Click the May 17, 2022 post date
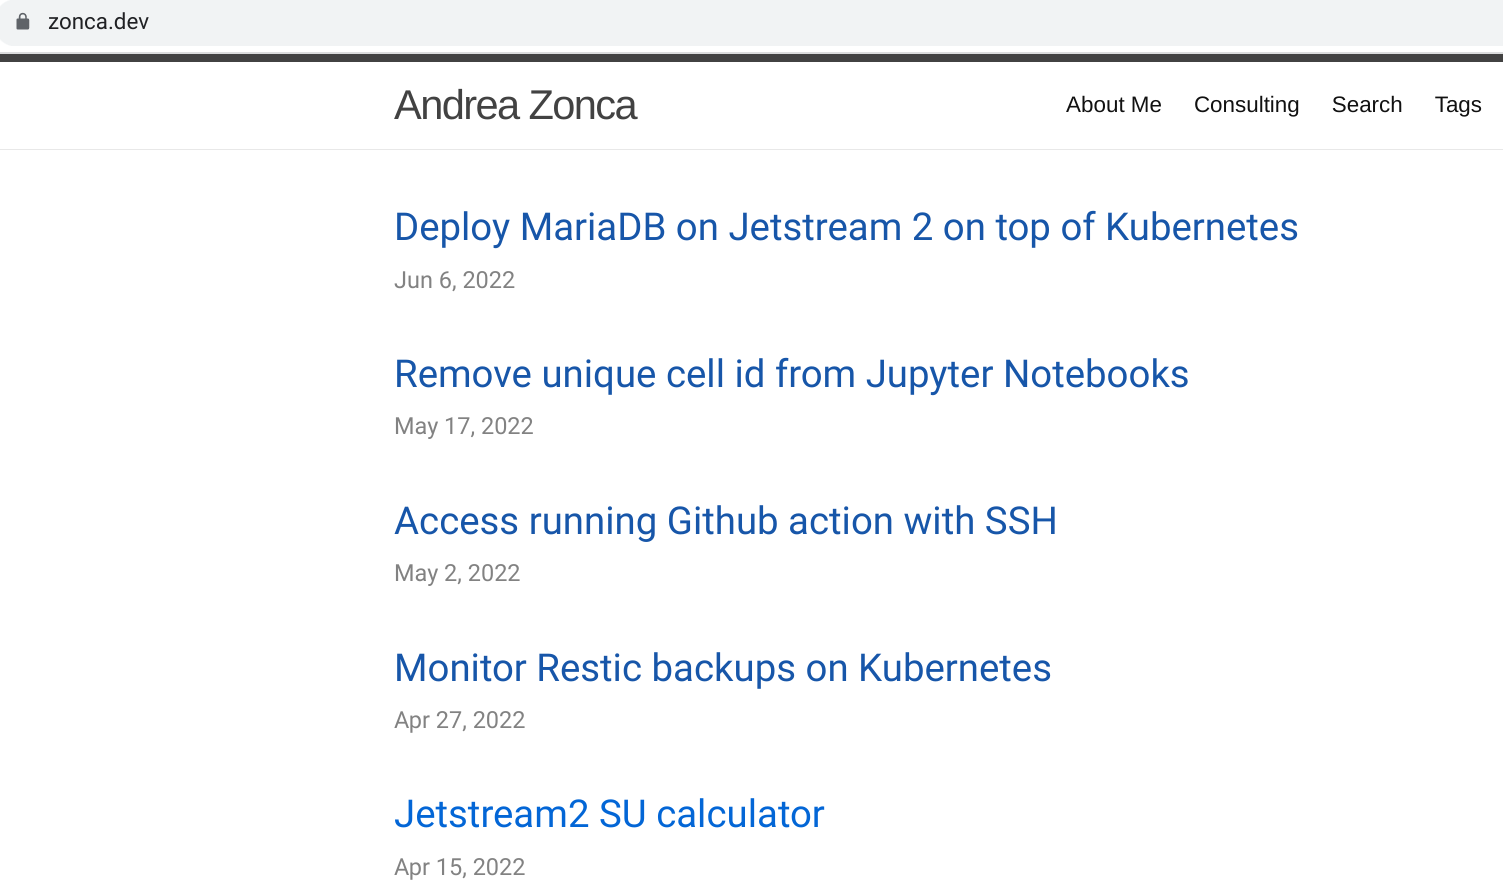The height and width of the screenshot is (886, 1503). (x=463, y=426)
